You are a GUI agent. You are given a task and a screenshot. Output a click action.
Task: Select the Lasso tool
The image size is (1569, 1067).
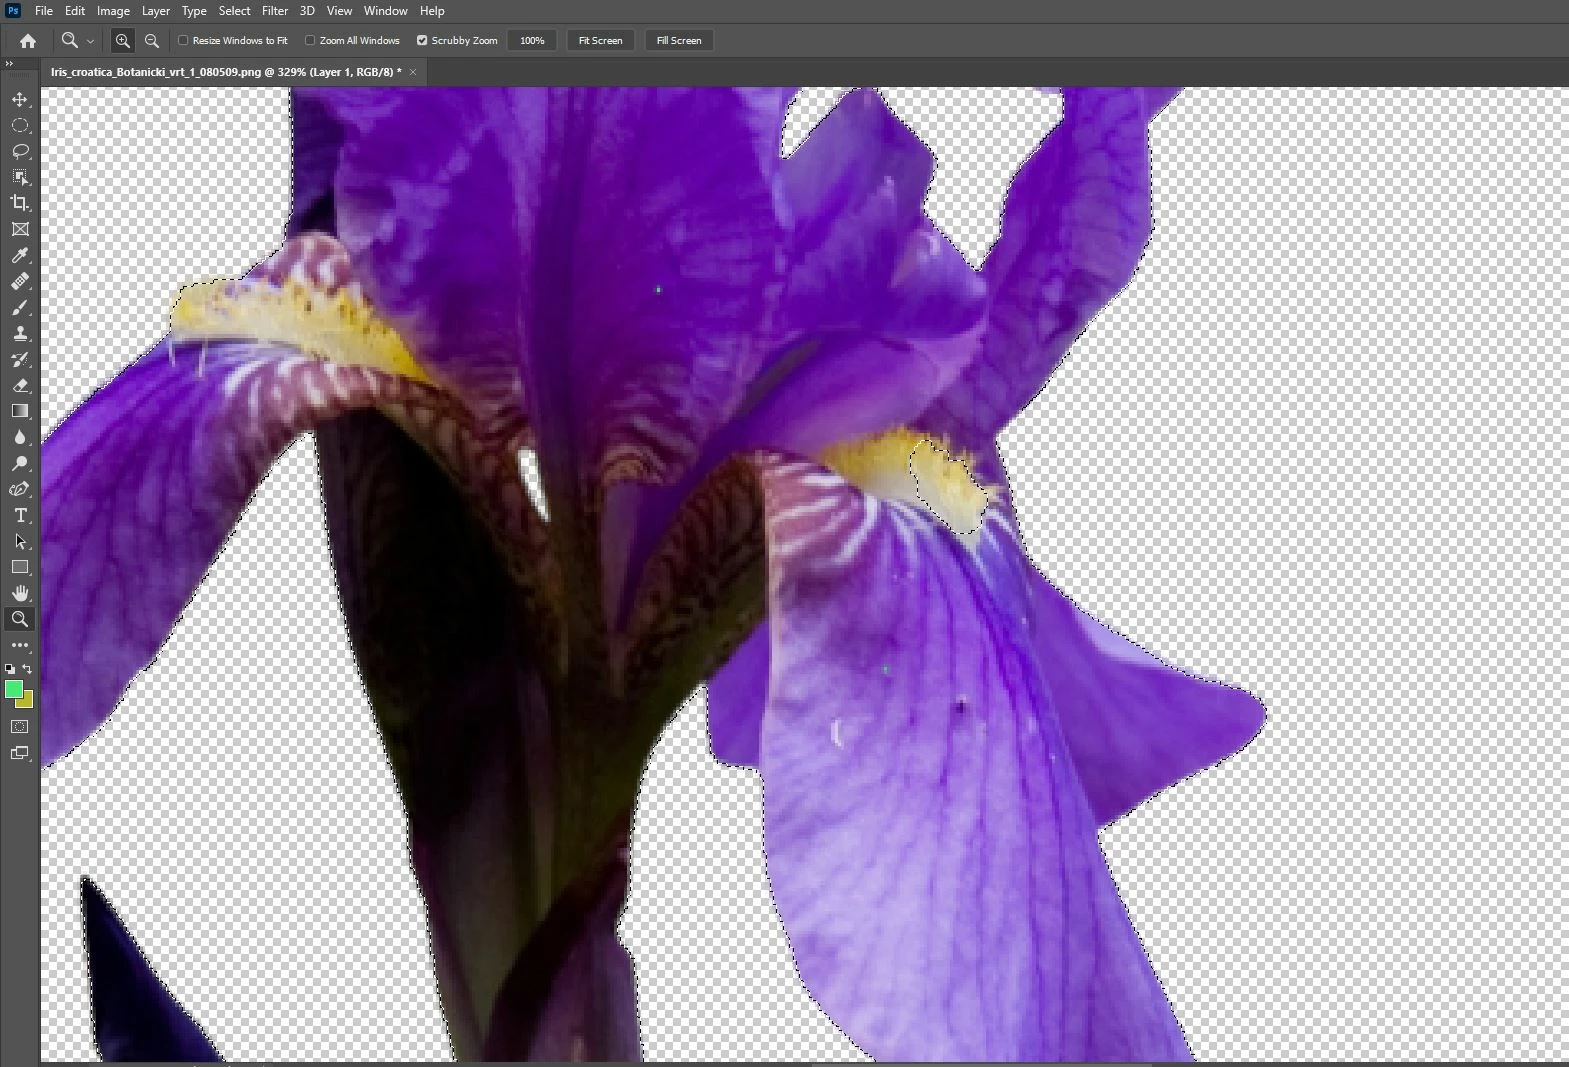pos(20,151)
